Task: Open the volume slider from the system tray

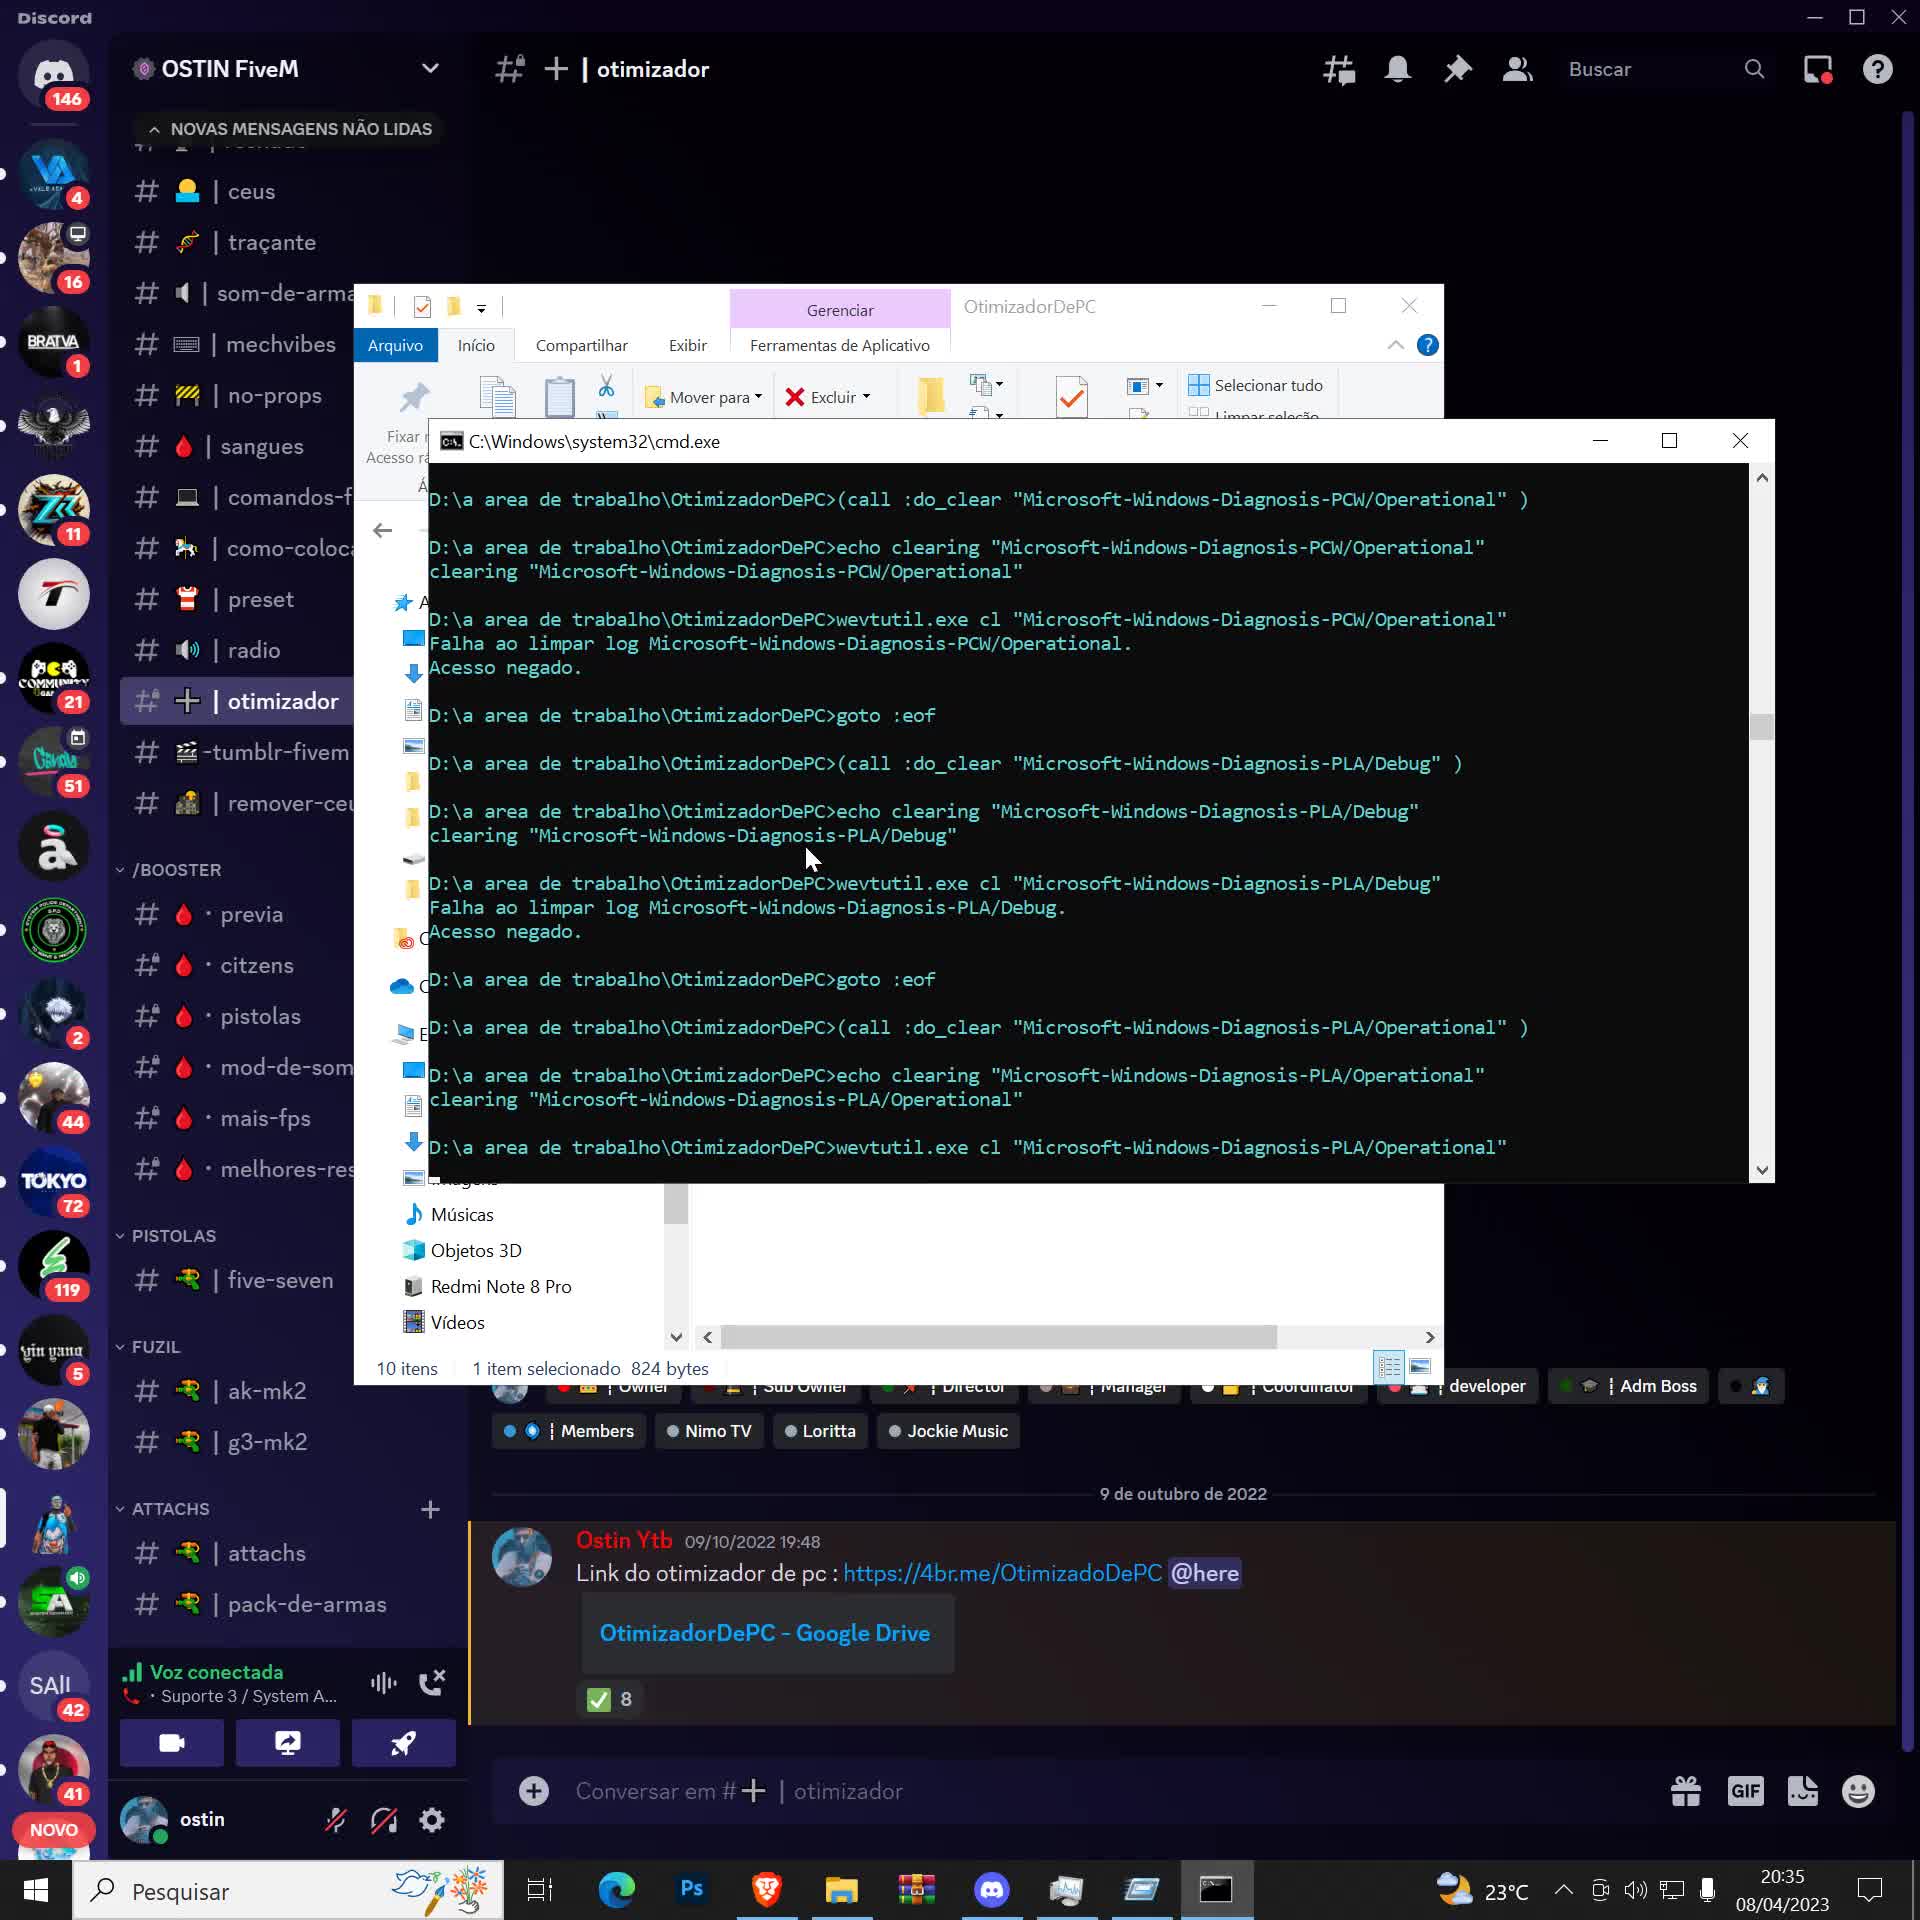Action: (1634, 1890)
